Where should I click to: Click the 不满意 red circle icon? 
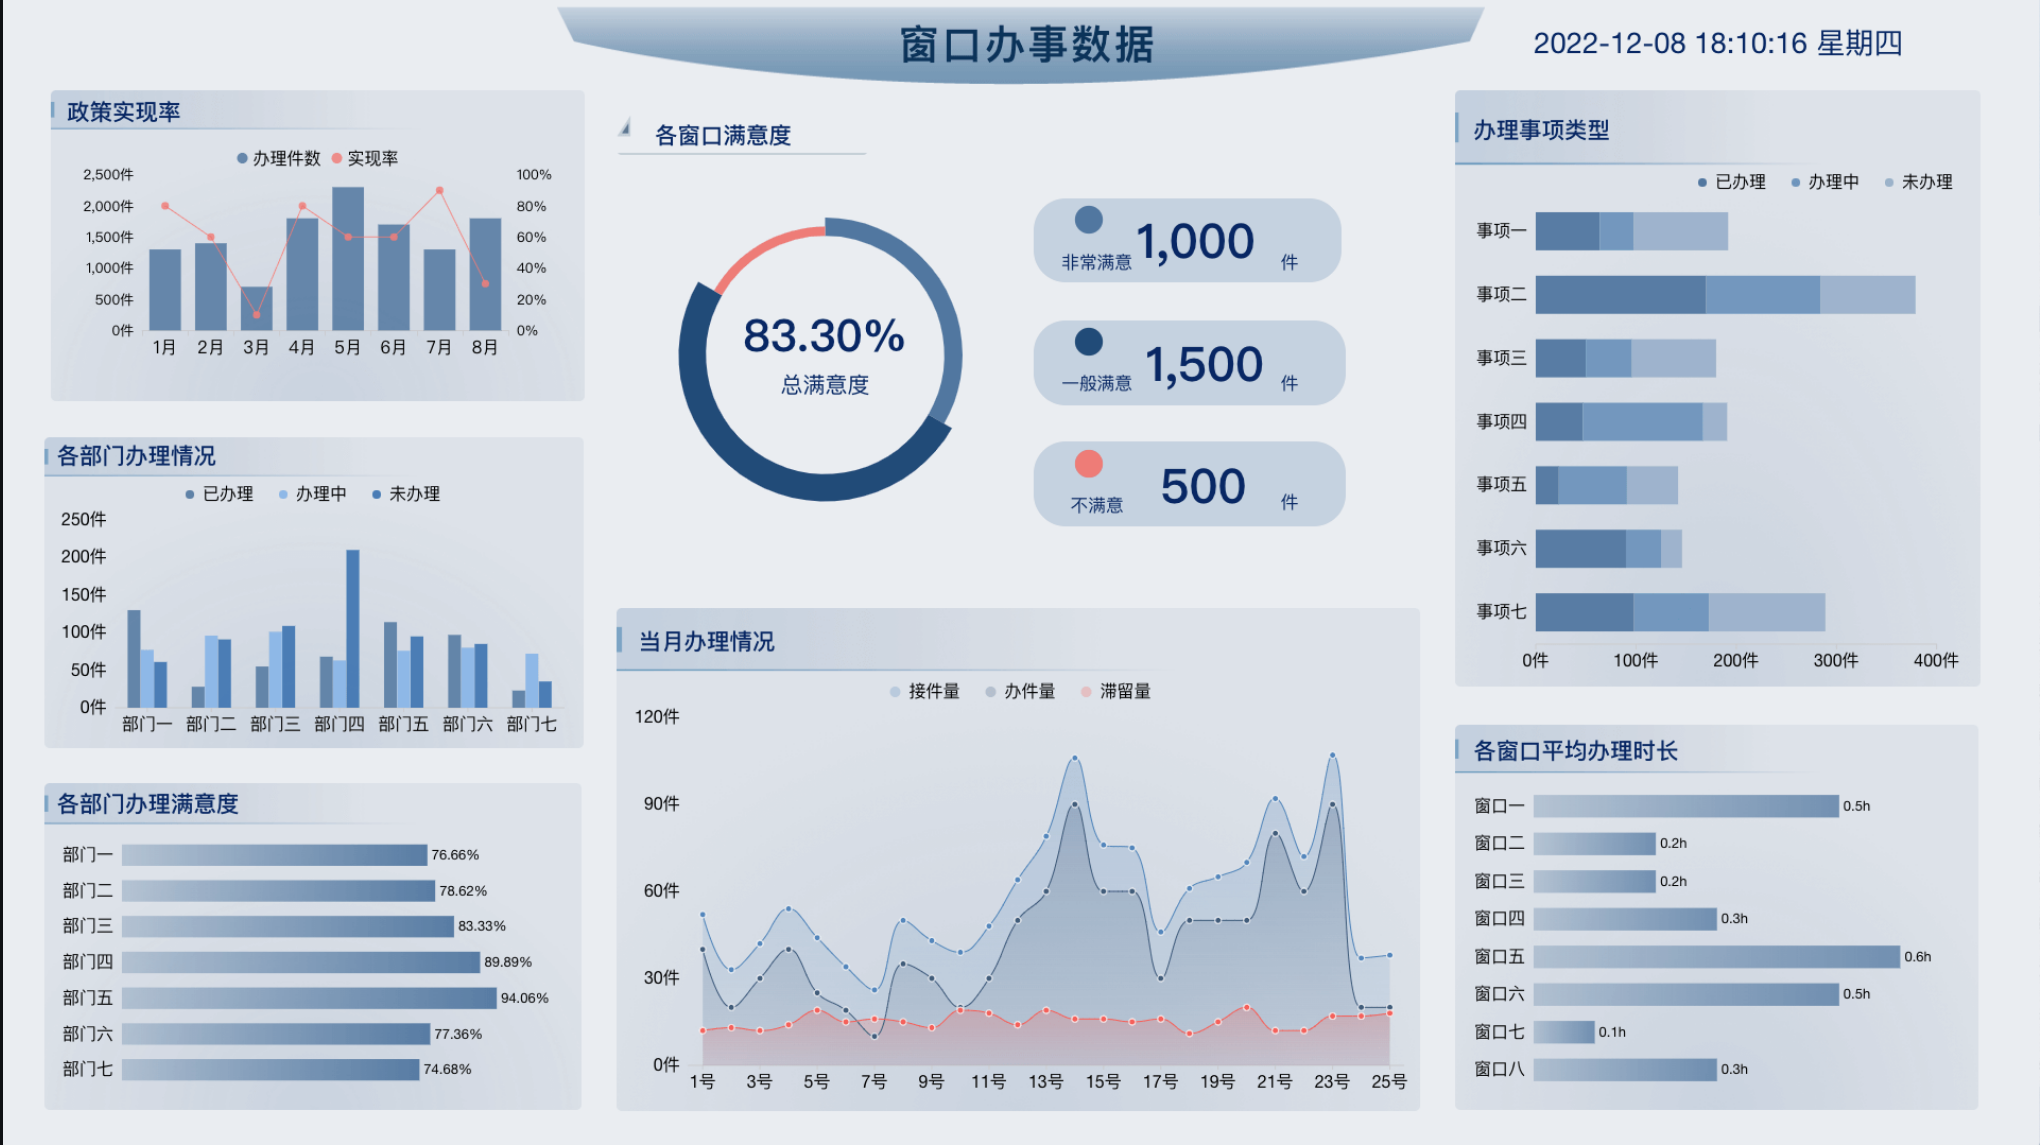(1088, 464)
